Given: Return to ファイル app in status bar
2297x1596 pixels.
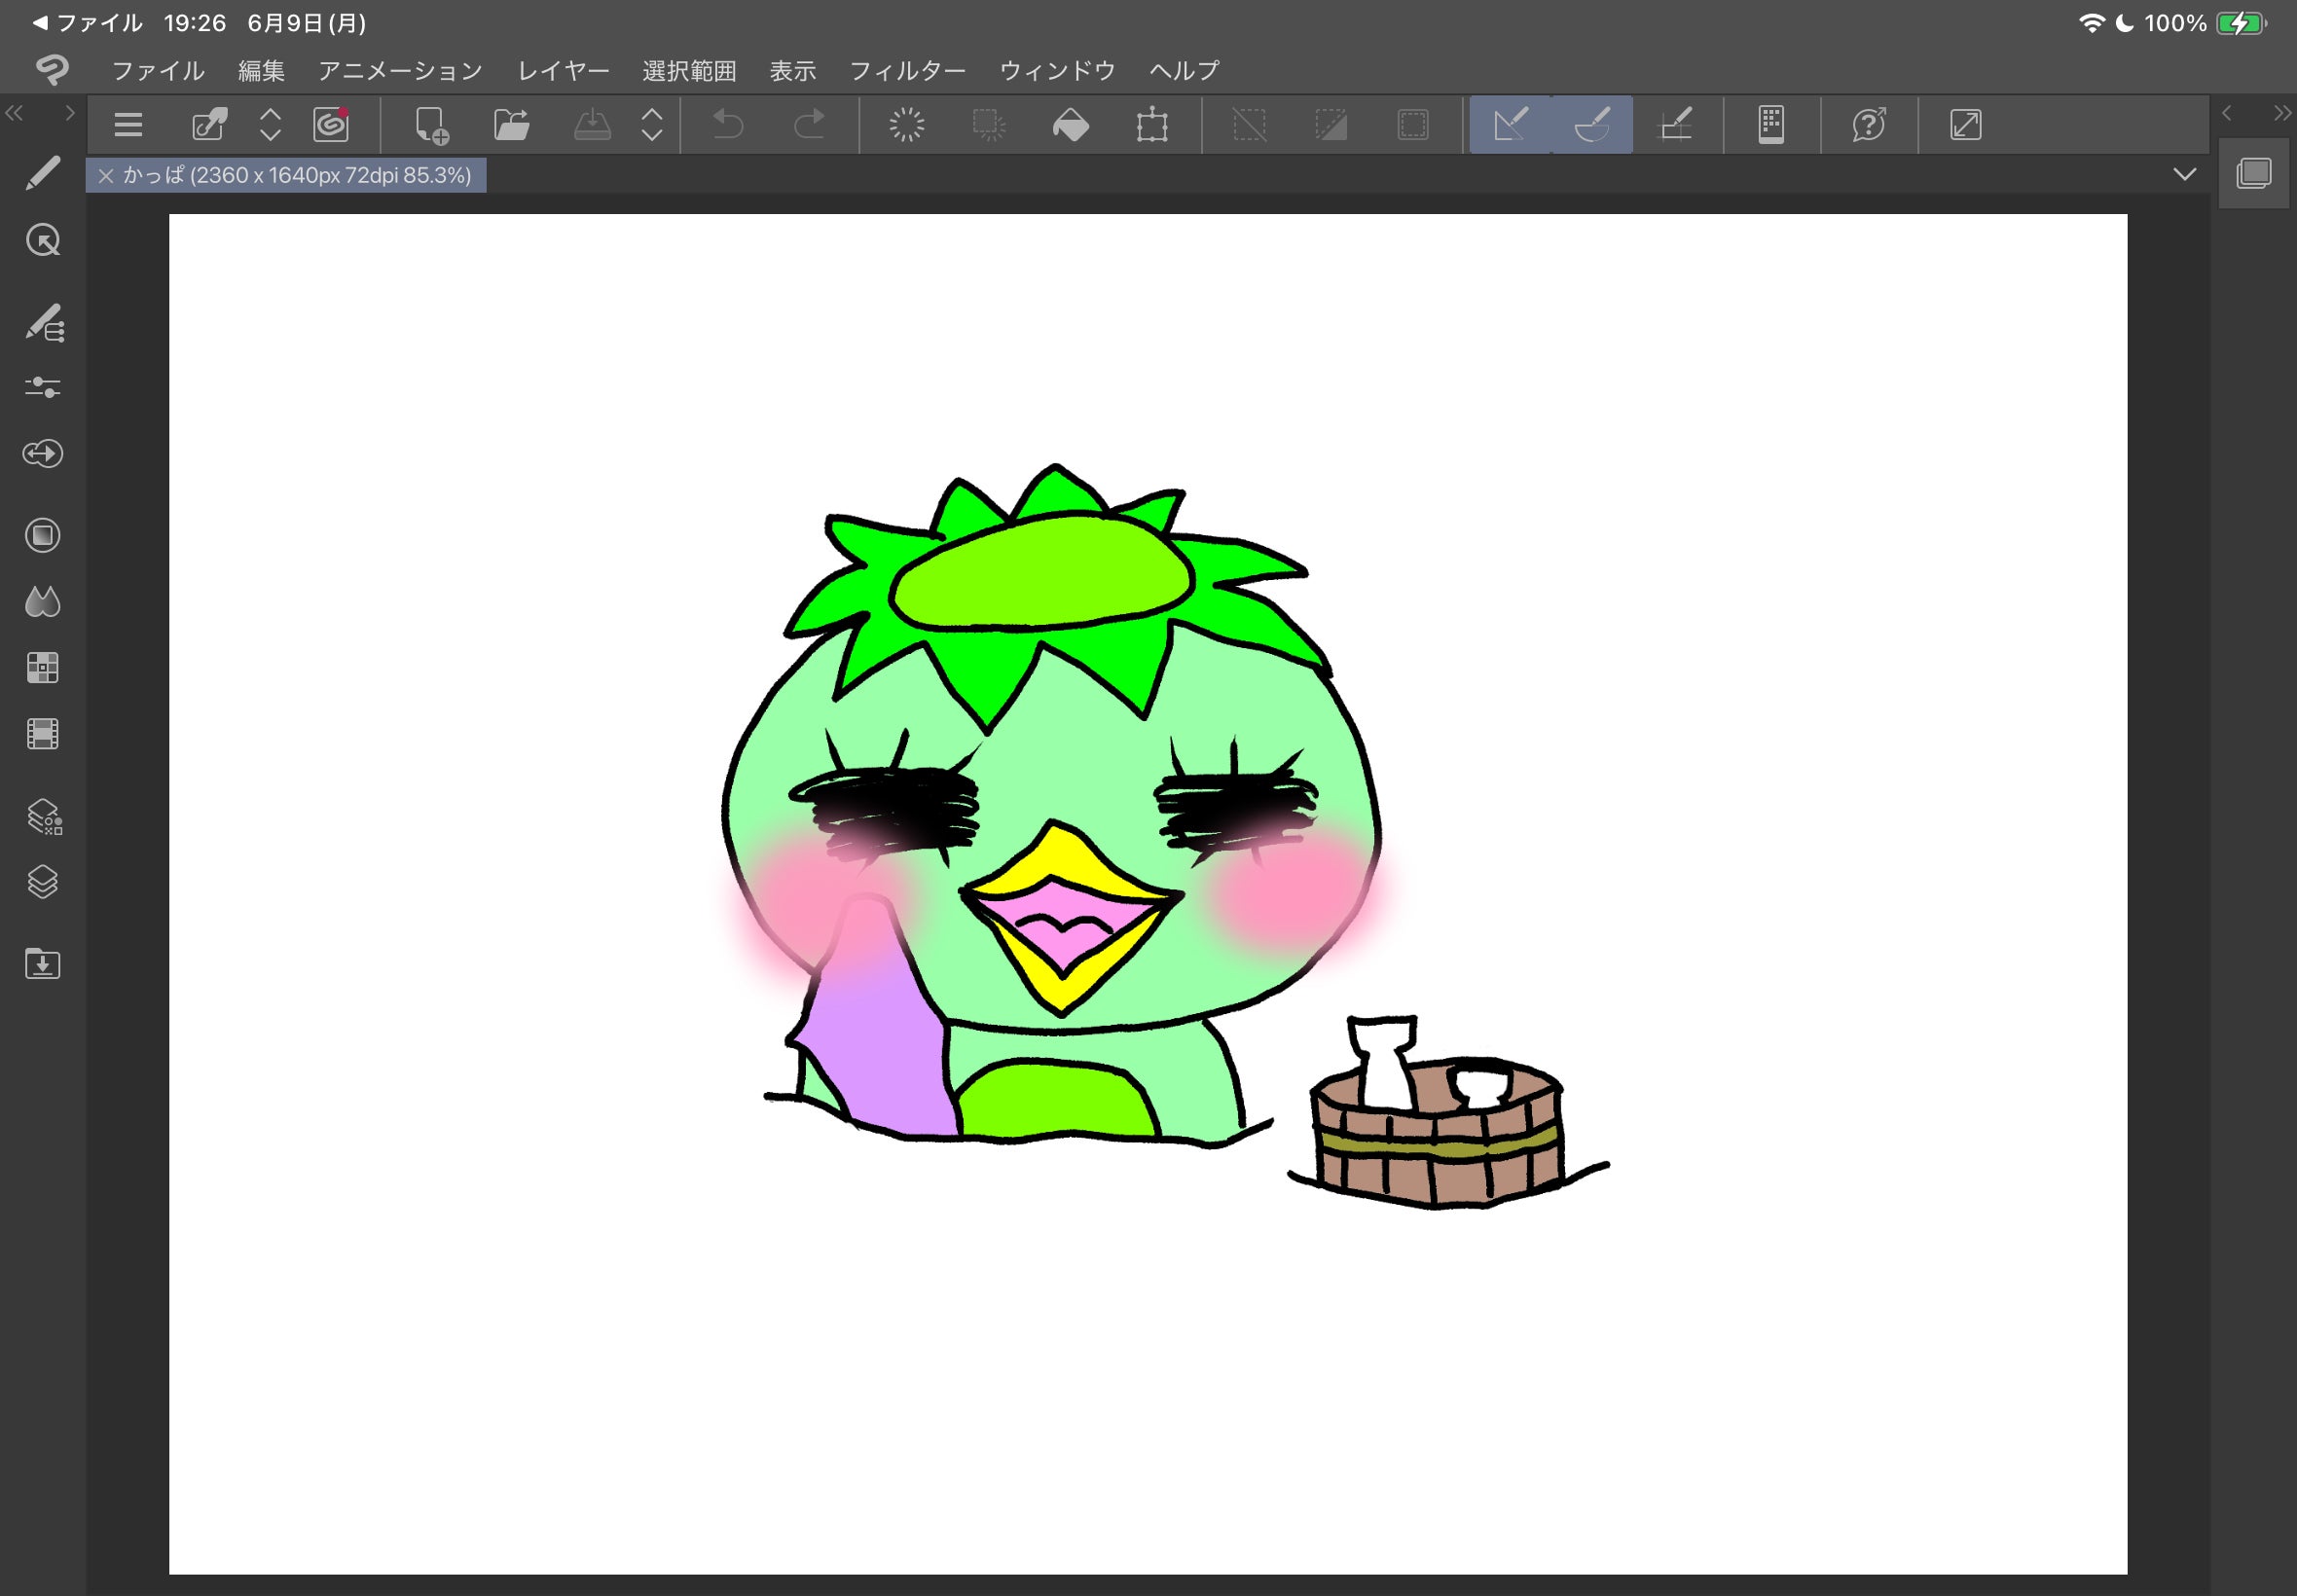Looking at the screenshot, I should [x=88, y=23].
